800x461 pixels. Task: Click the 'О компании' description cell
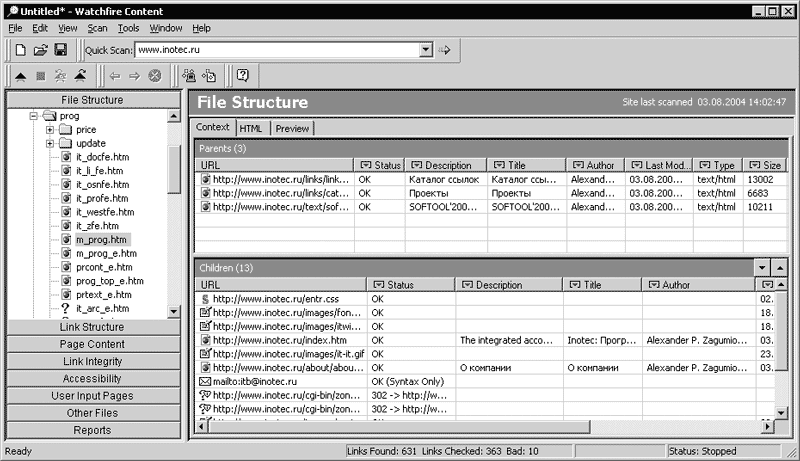[x=485, y=368]
